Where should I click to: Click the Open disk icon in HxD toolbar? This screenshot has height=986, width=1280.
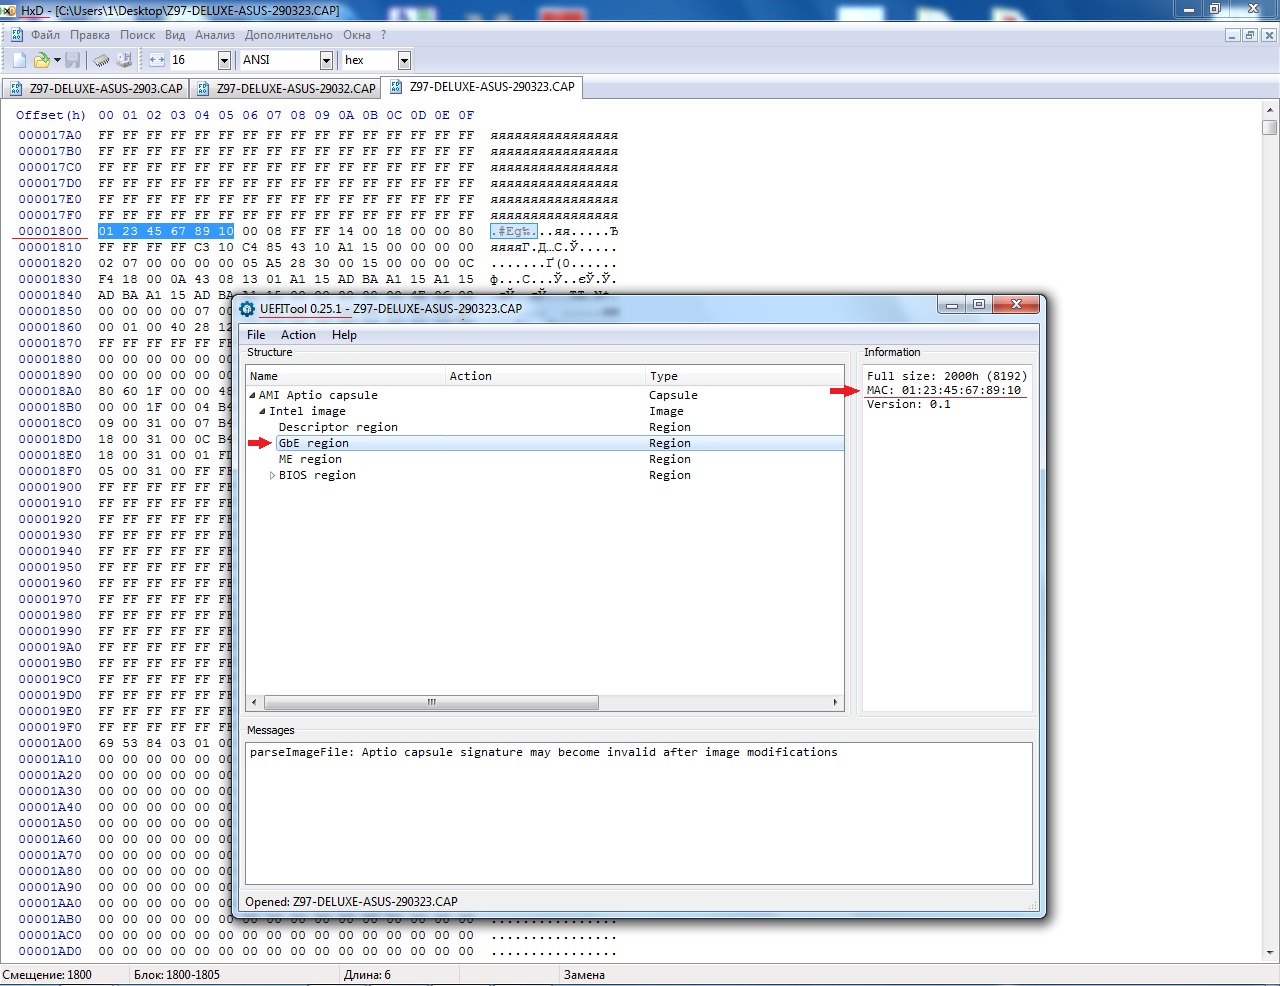point(124,60)
